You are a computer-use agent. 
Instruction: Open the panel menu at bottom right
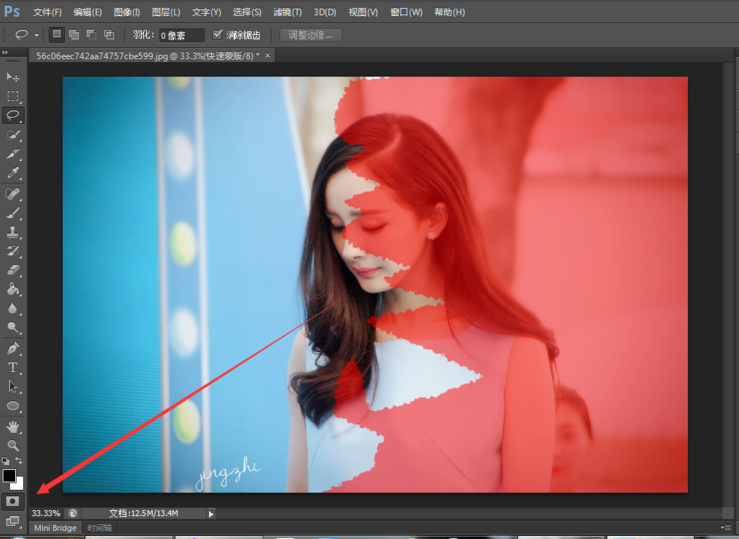click(x=726, y=527)
